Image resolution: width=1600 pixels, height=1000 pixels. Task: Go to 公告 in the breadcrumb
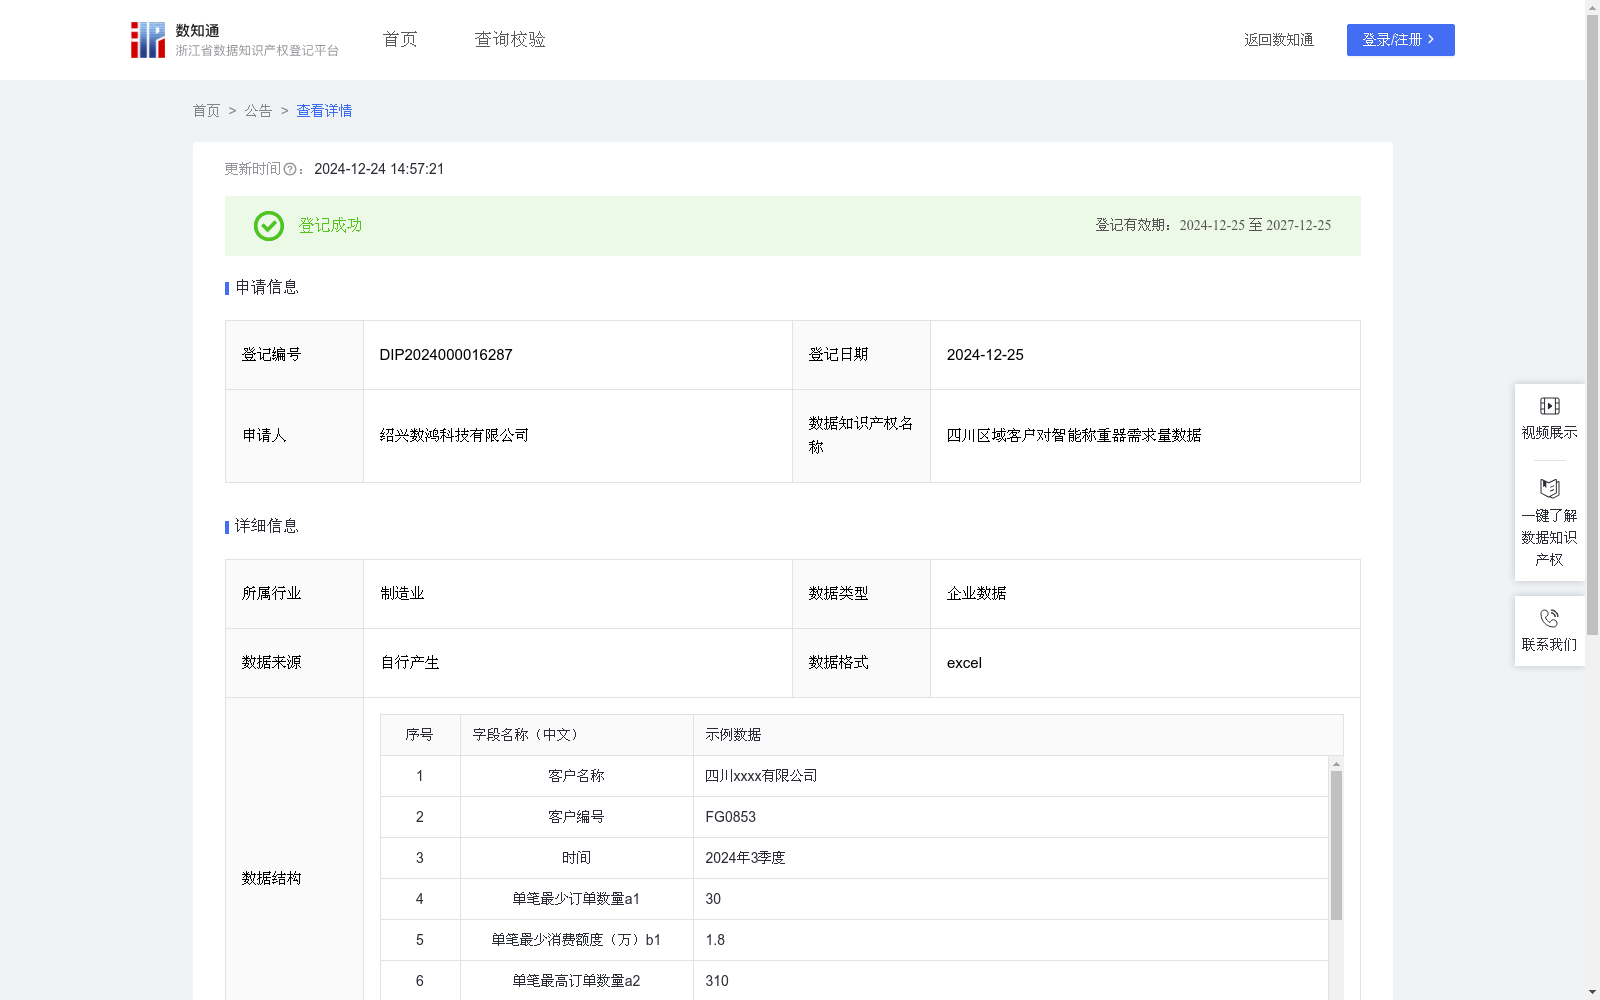258,111
